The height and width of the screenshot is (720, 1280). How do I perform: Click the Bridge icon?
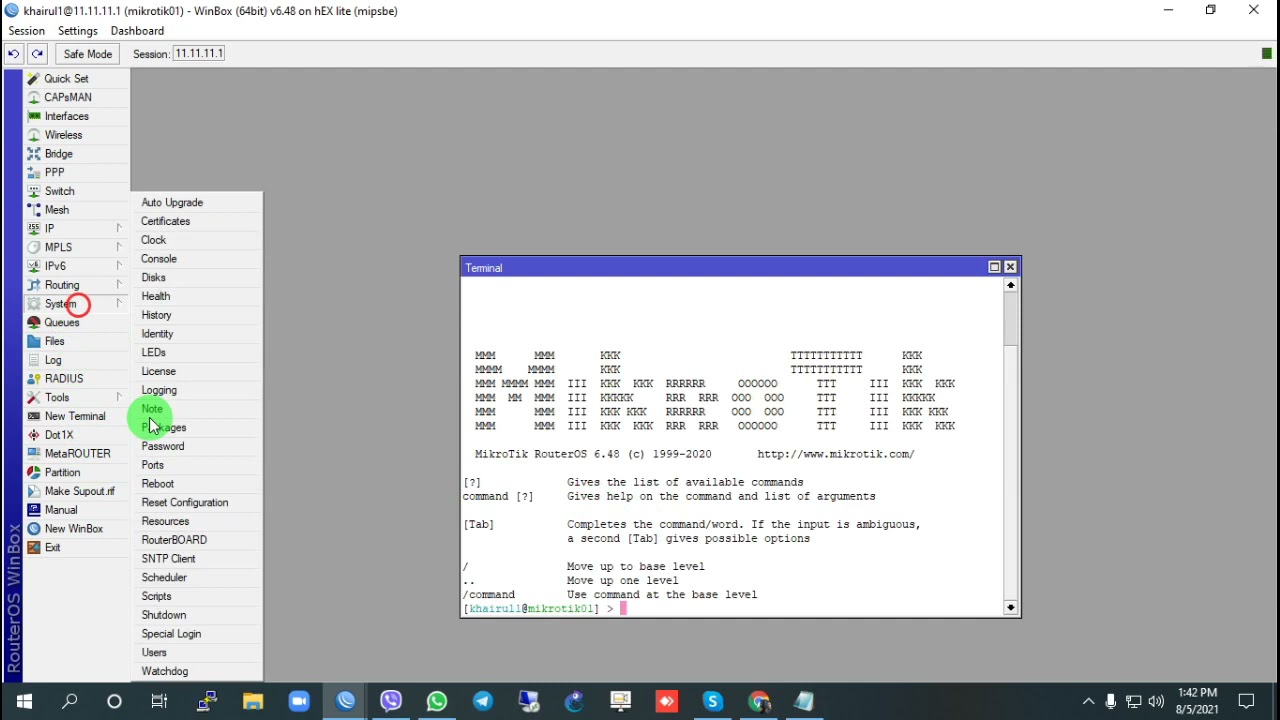(34, 154)
